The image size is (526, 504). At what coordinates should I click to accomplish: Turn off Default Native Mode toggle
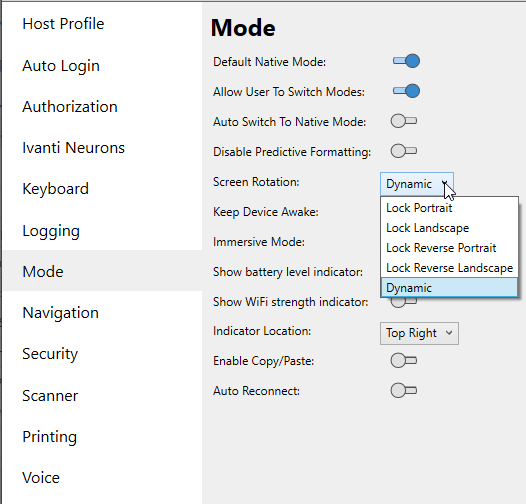point(406,61)
